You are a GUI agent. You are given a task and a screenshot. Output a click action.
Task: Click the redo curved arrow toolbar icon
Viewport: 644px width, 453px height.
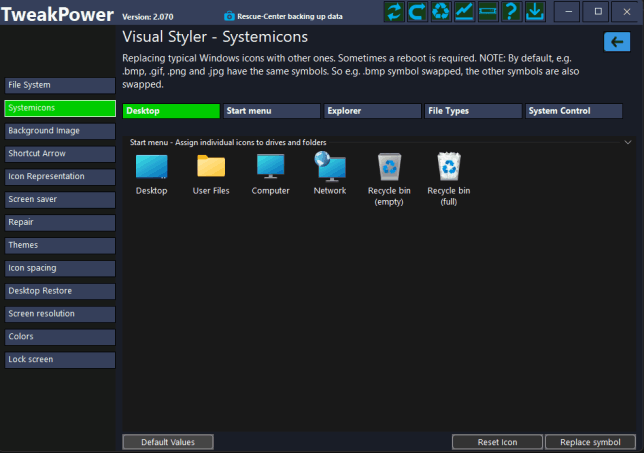[417, 11]
